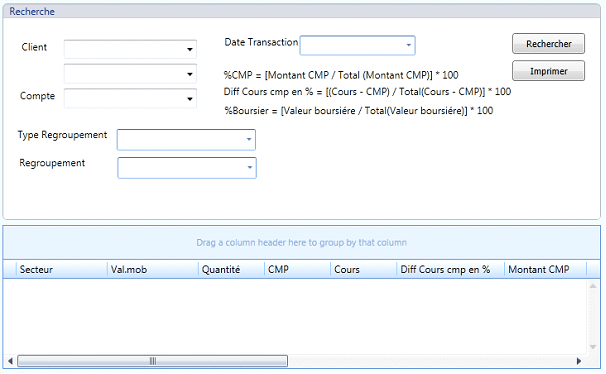Click the vertical scrollbar up arrow
Screen dimensions: 606x374
593,286
